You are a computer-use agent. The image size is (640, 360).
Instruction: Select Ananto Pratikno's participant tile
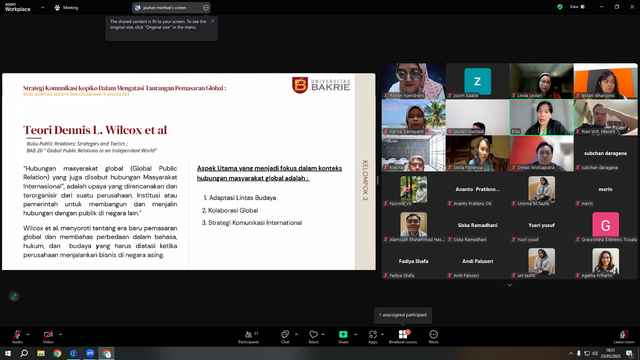coord(478,189)
